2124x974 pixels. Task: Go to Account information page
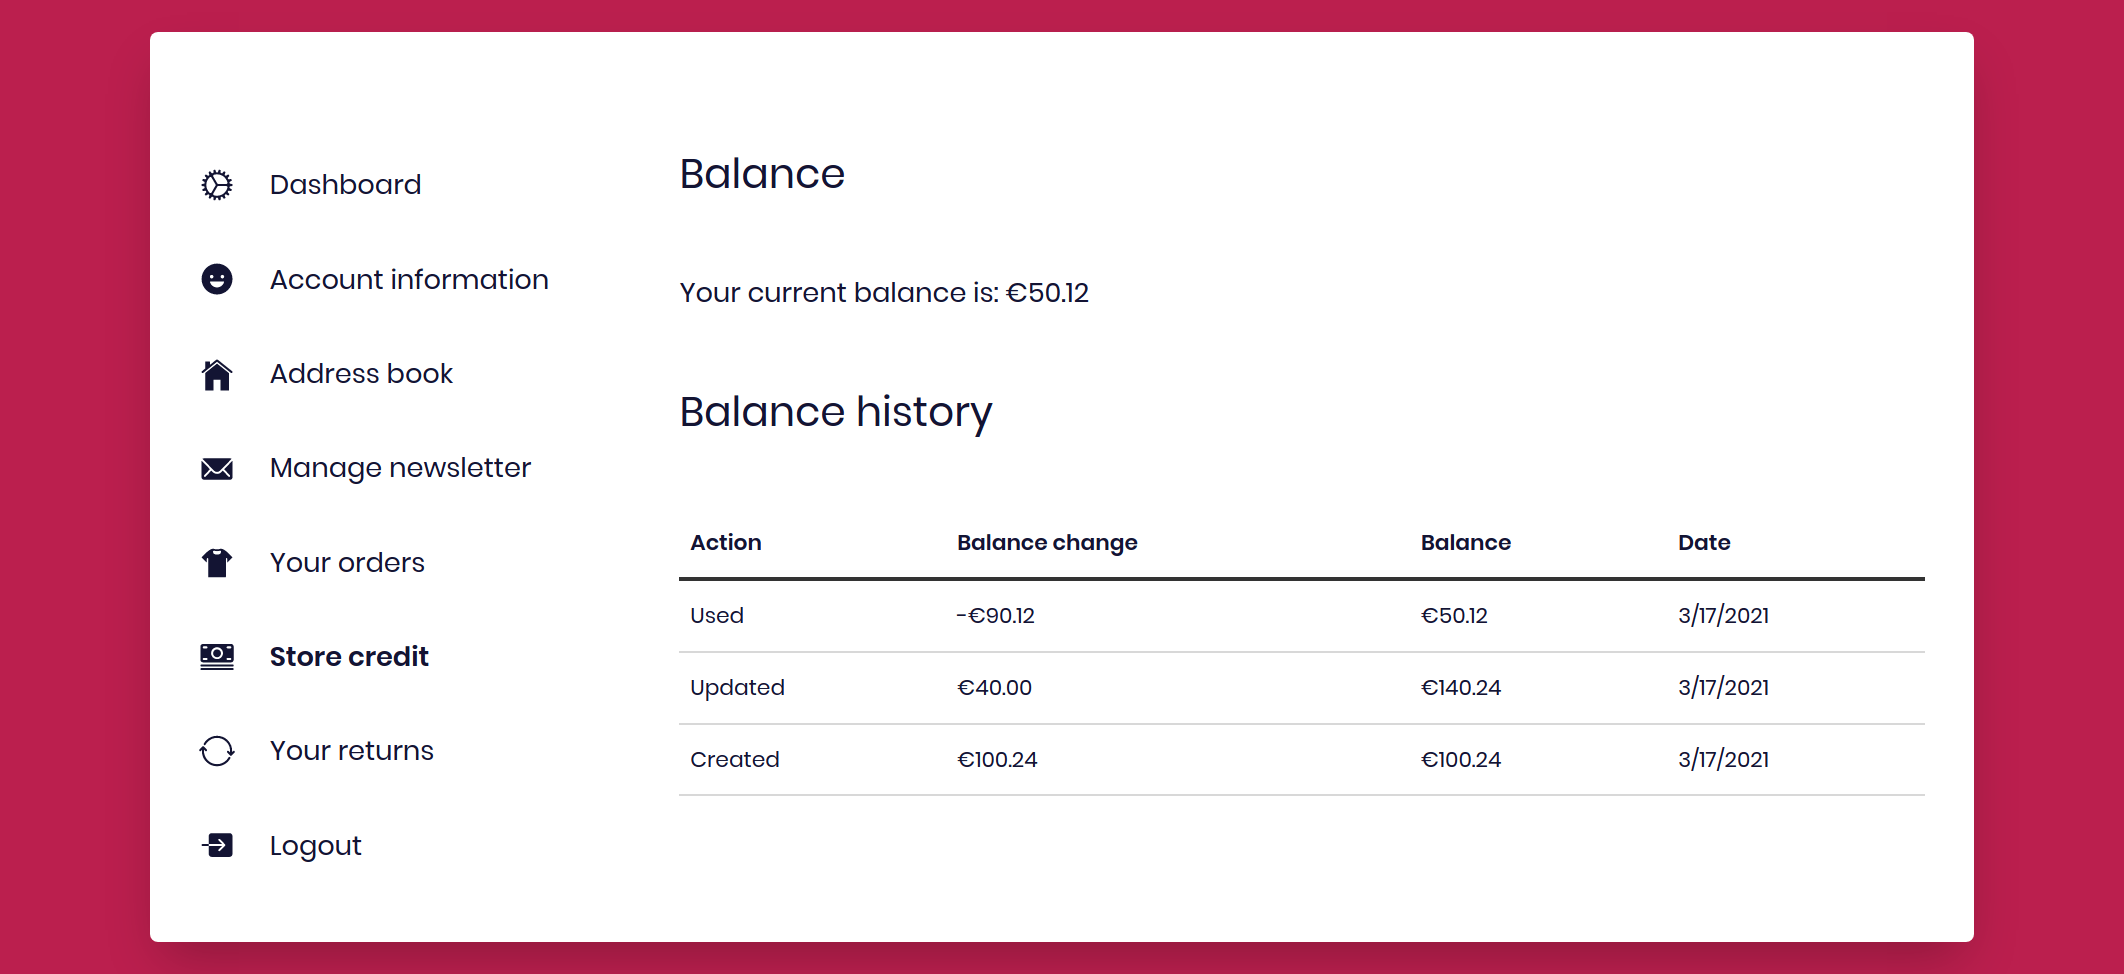pos(409,279)
